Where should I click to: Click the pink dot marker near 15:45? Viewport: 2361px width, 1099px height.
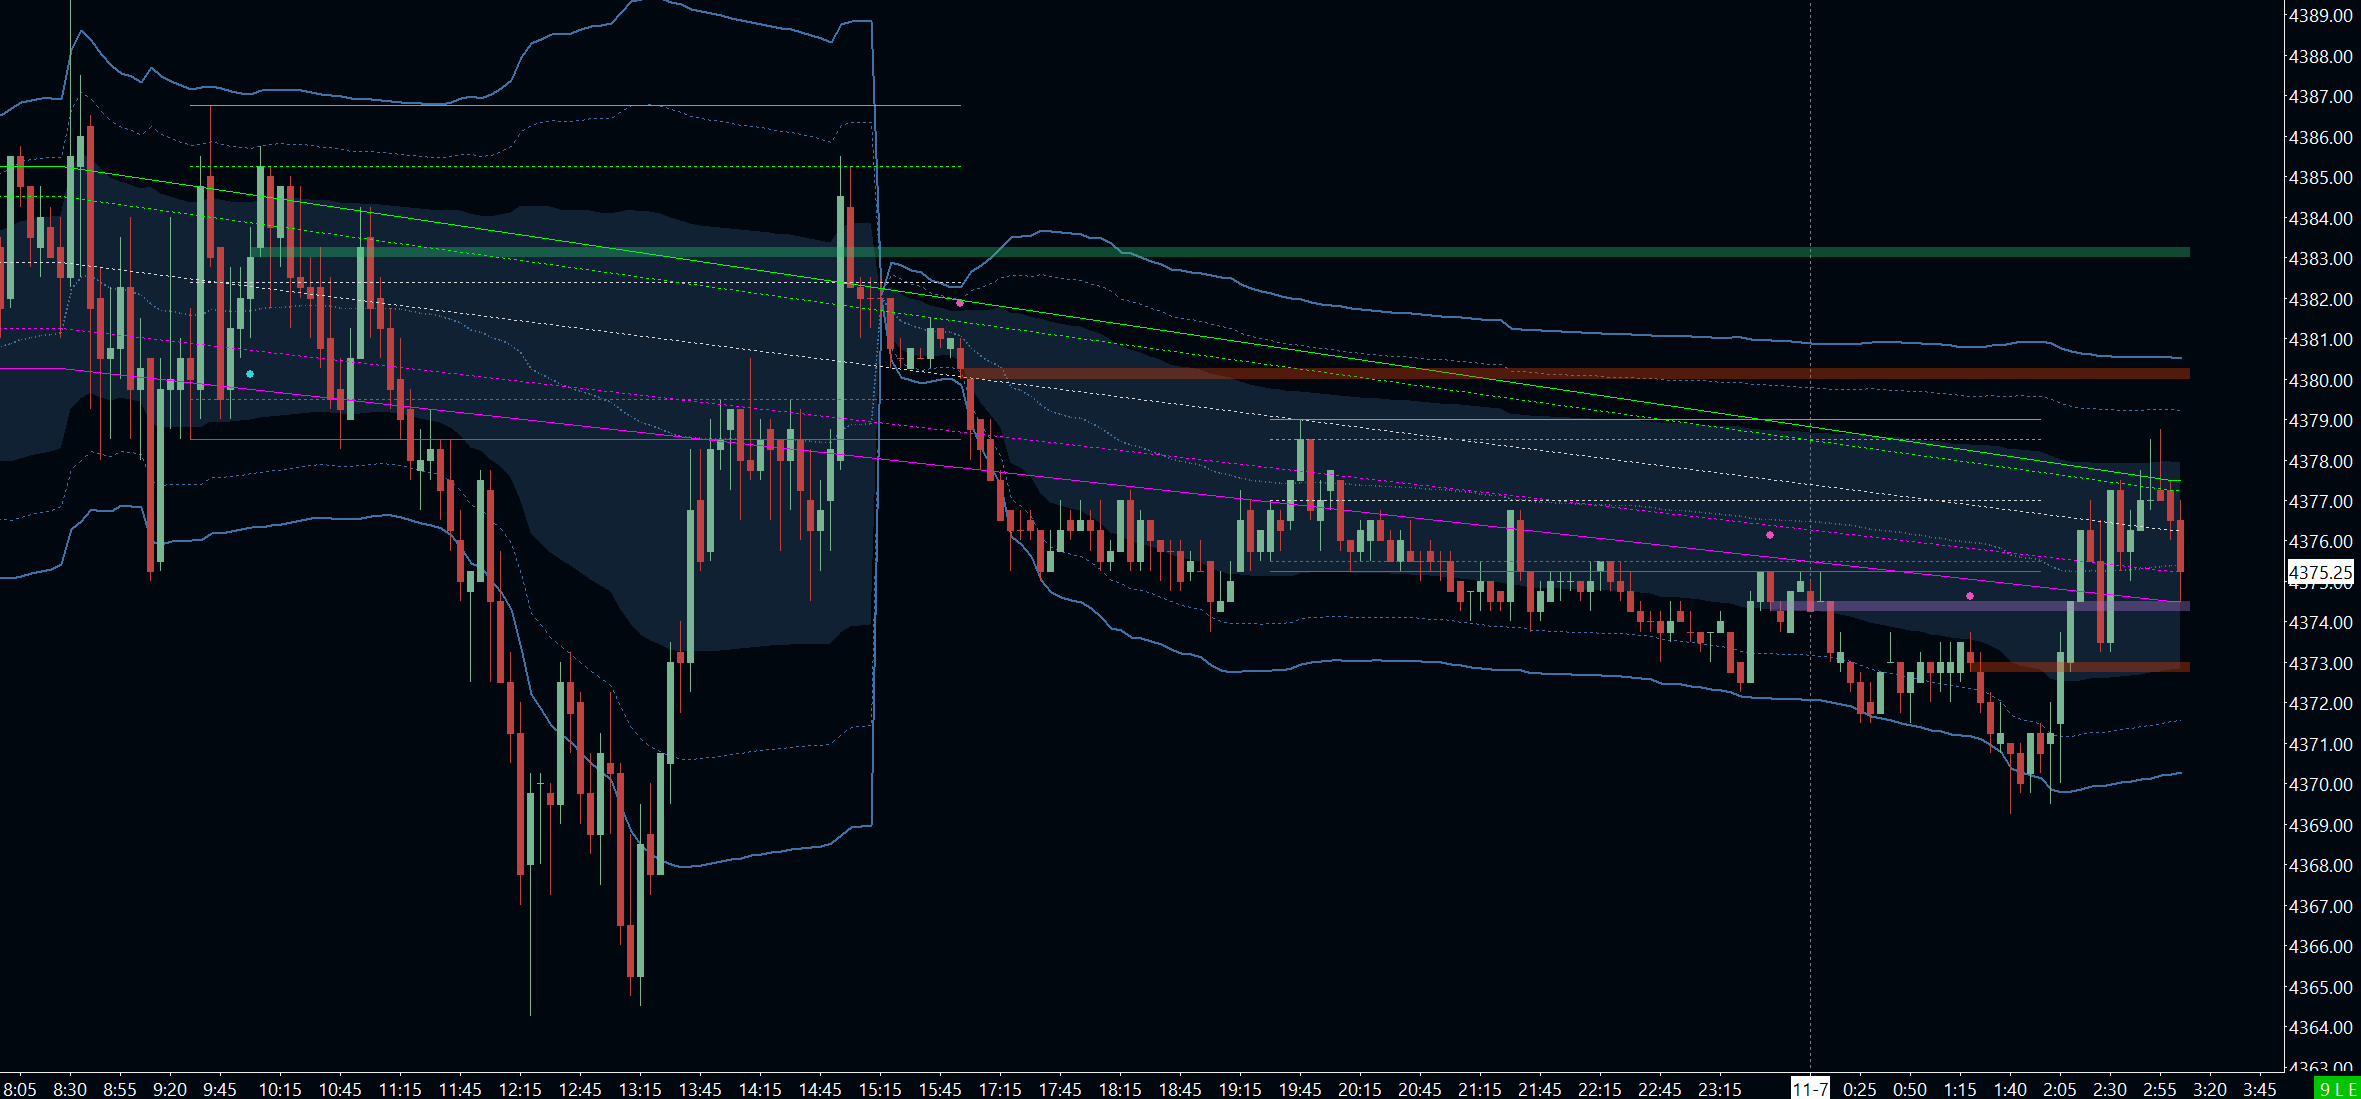960,303
